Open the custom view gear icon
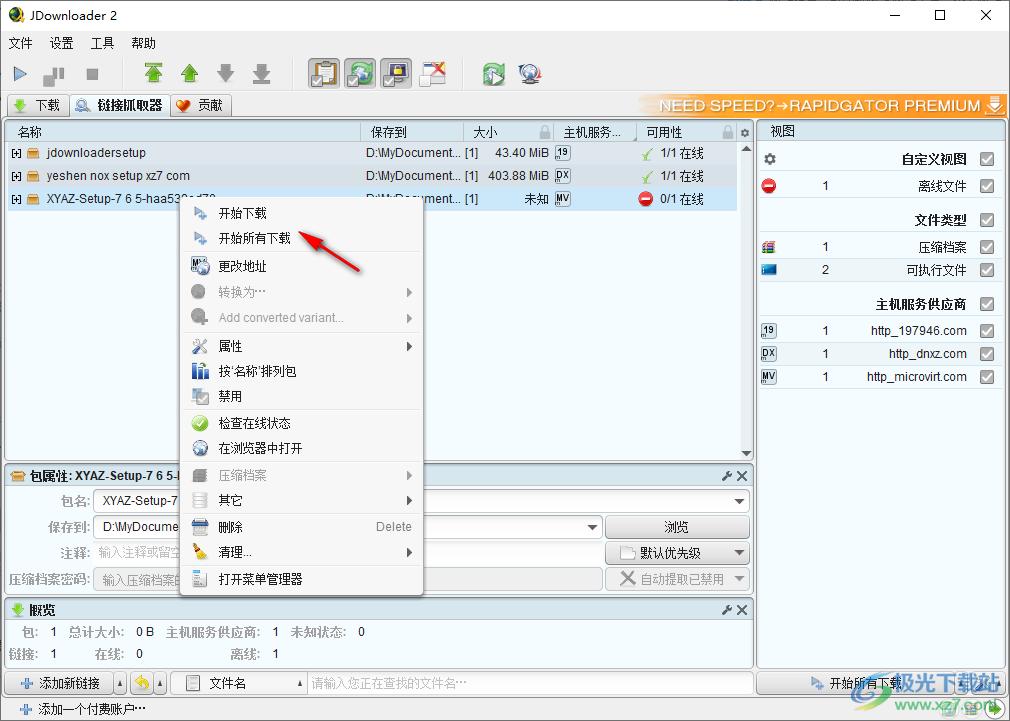This screenshot has width=1010, height=721. pos(770,159)
